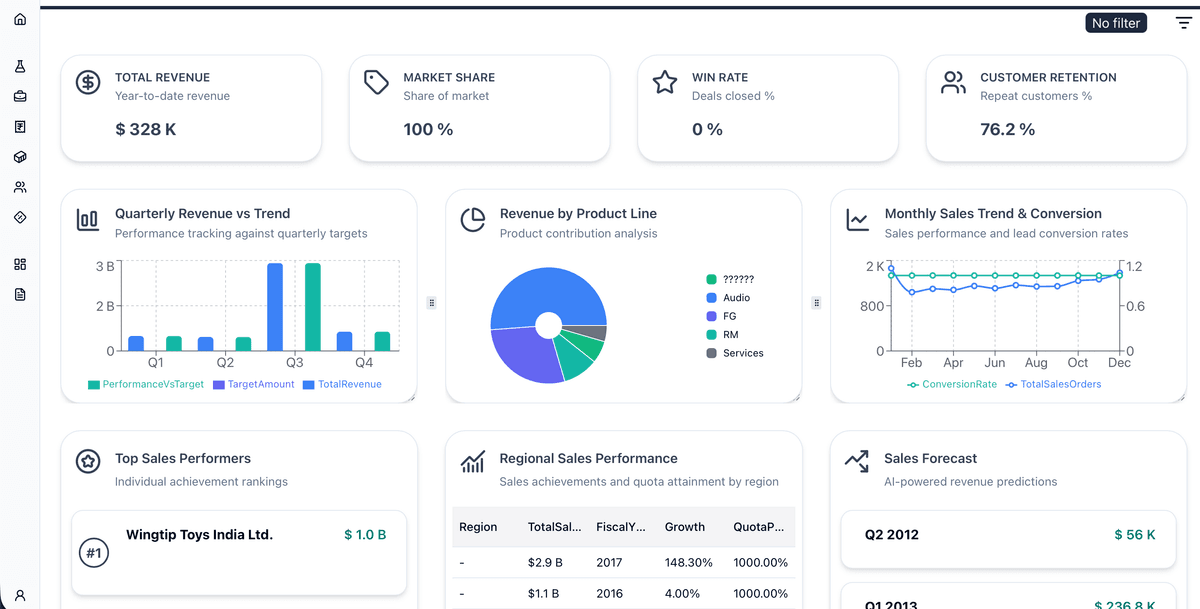Open the apps grid icon in the sidebar
The image size is (1200, 609).
point(19,263)
